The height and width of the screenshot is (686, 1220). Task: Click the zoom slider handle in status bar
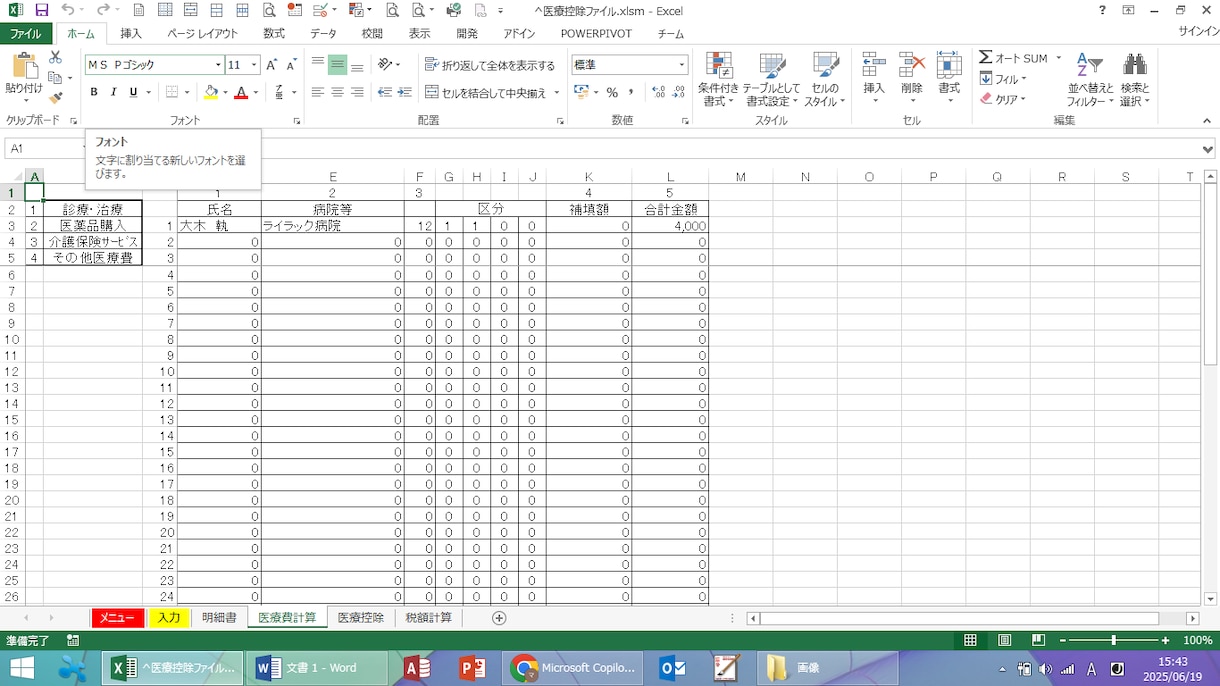[1113, 640]
